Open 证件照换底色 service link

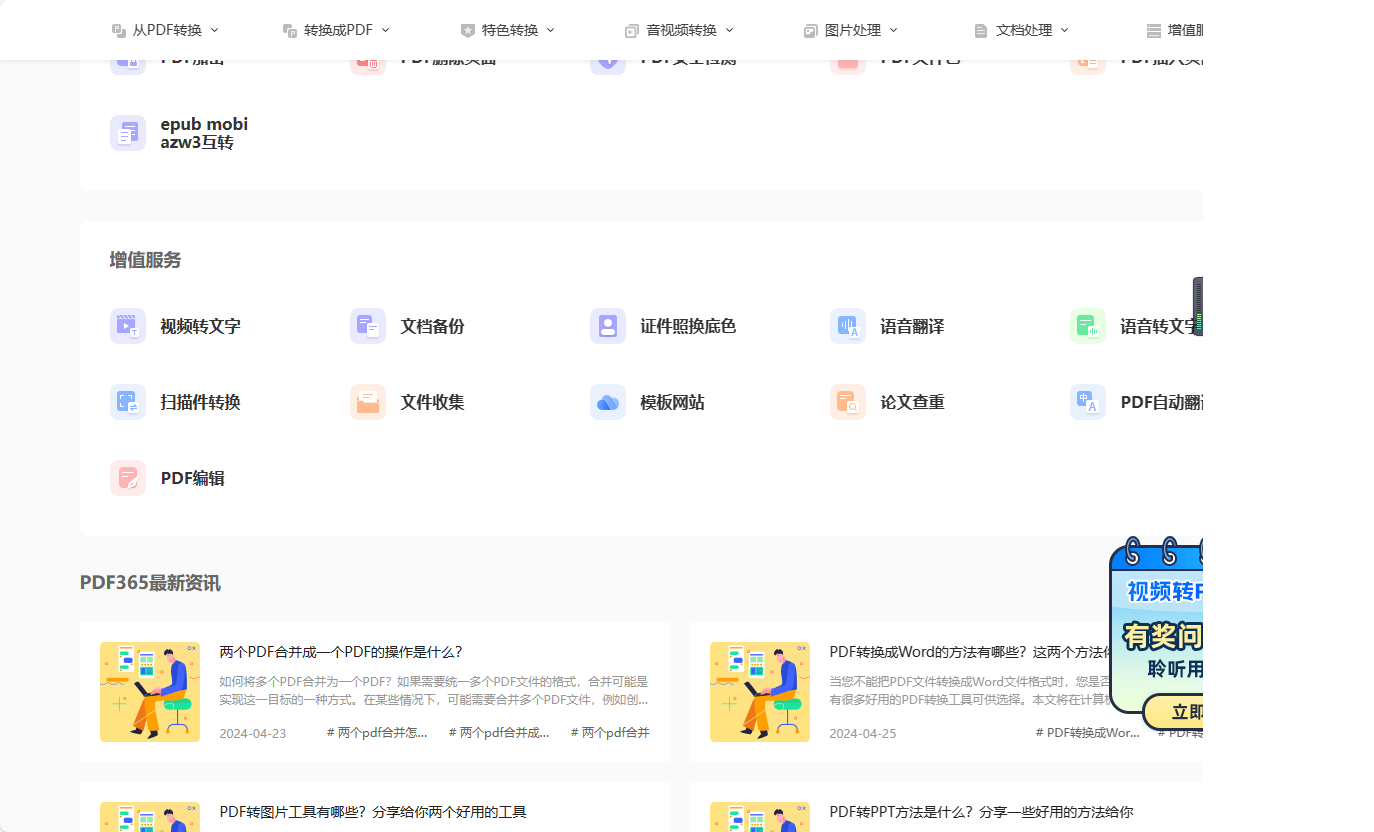688,326
